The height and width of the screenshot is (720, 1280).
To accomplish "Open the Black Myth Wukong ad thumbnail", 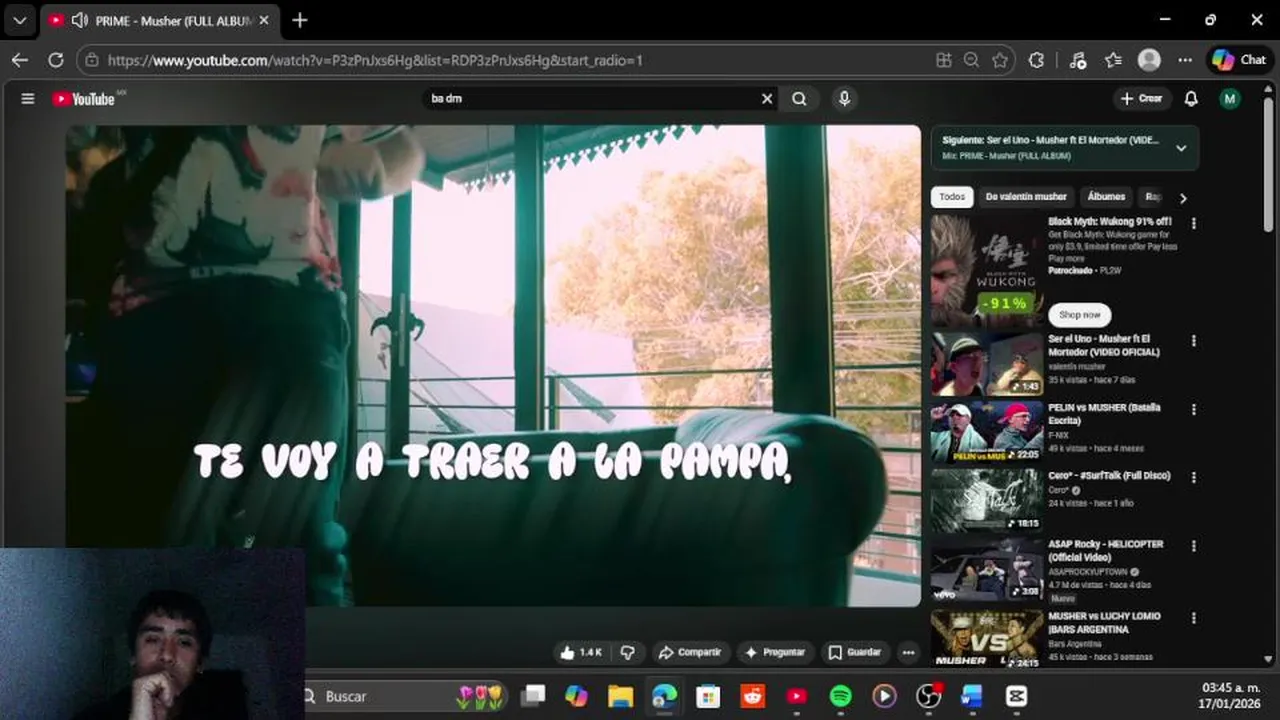I will (x=986, y=270).
